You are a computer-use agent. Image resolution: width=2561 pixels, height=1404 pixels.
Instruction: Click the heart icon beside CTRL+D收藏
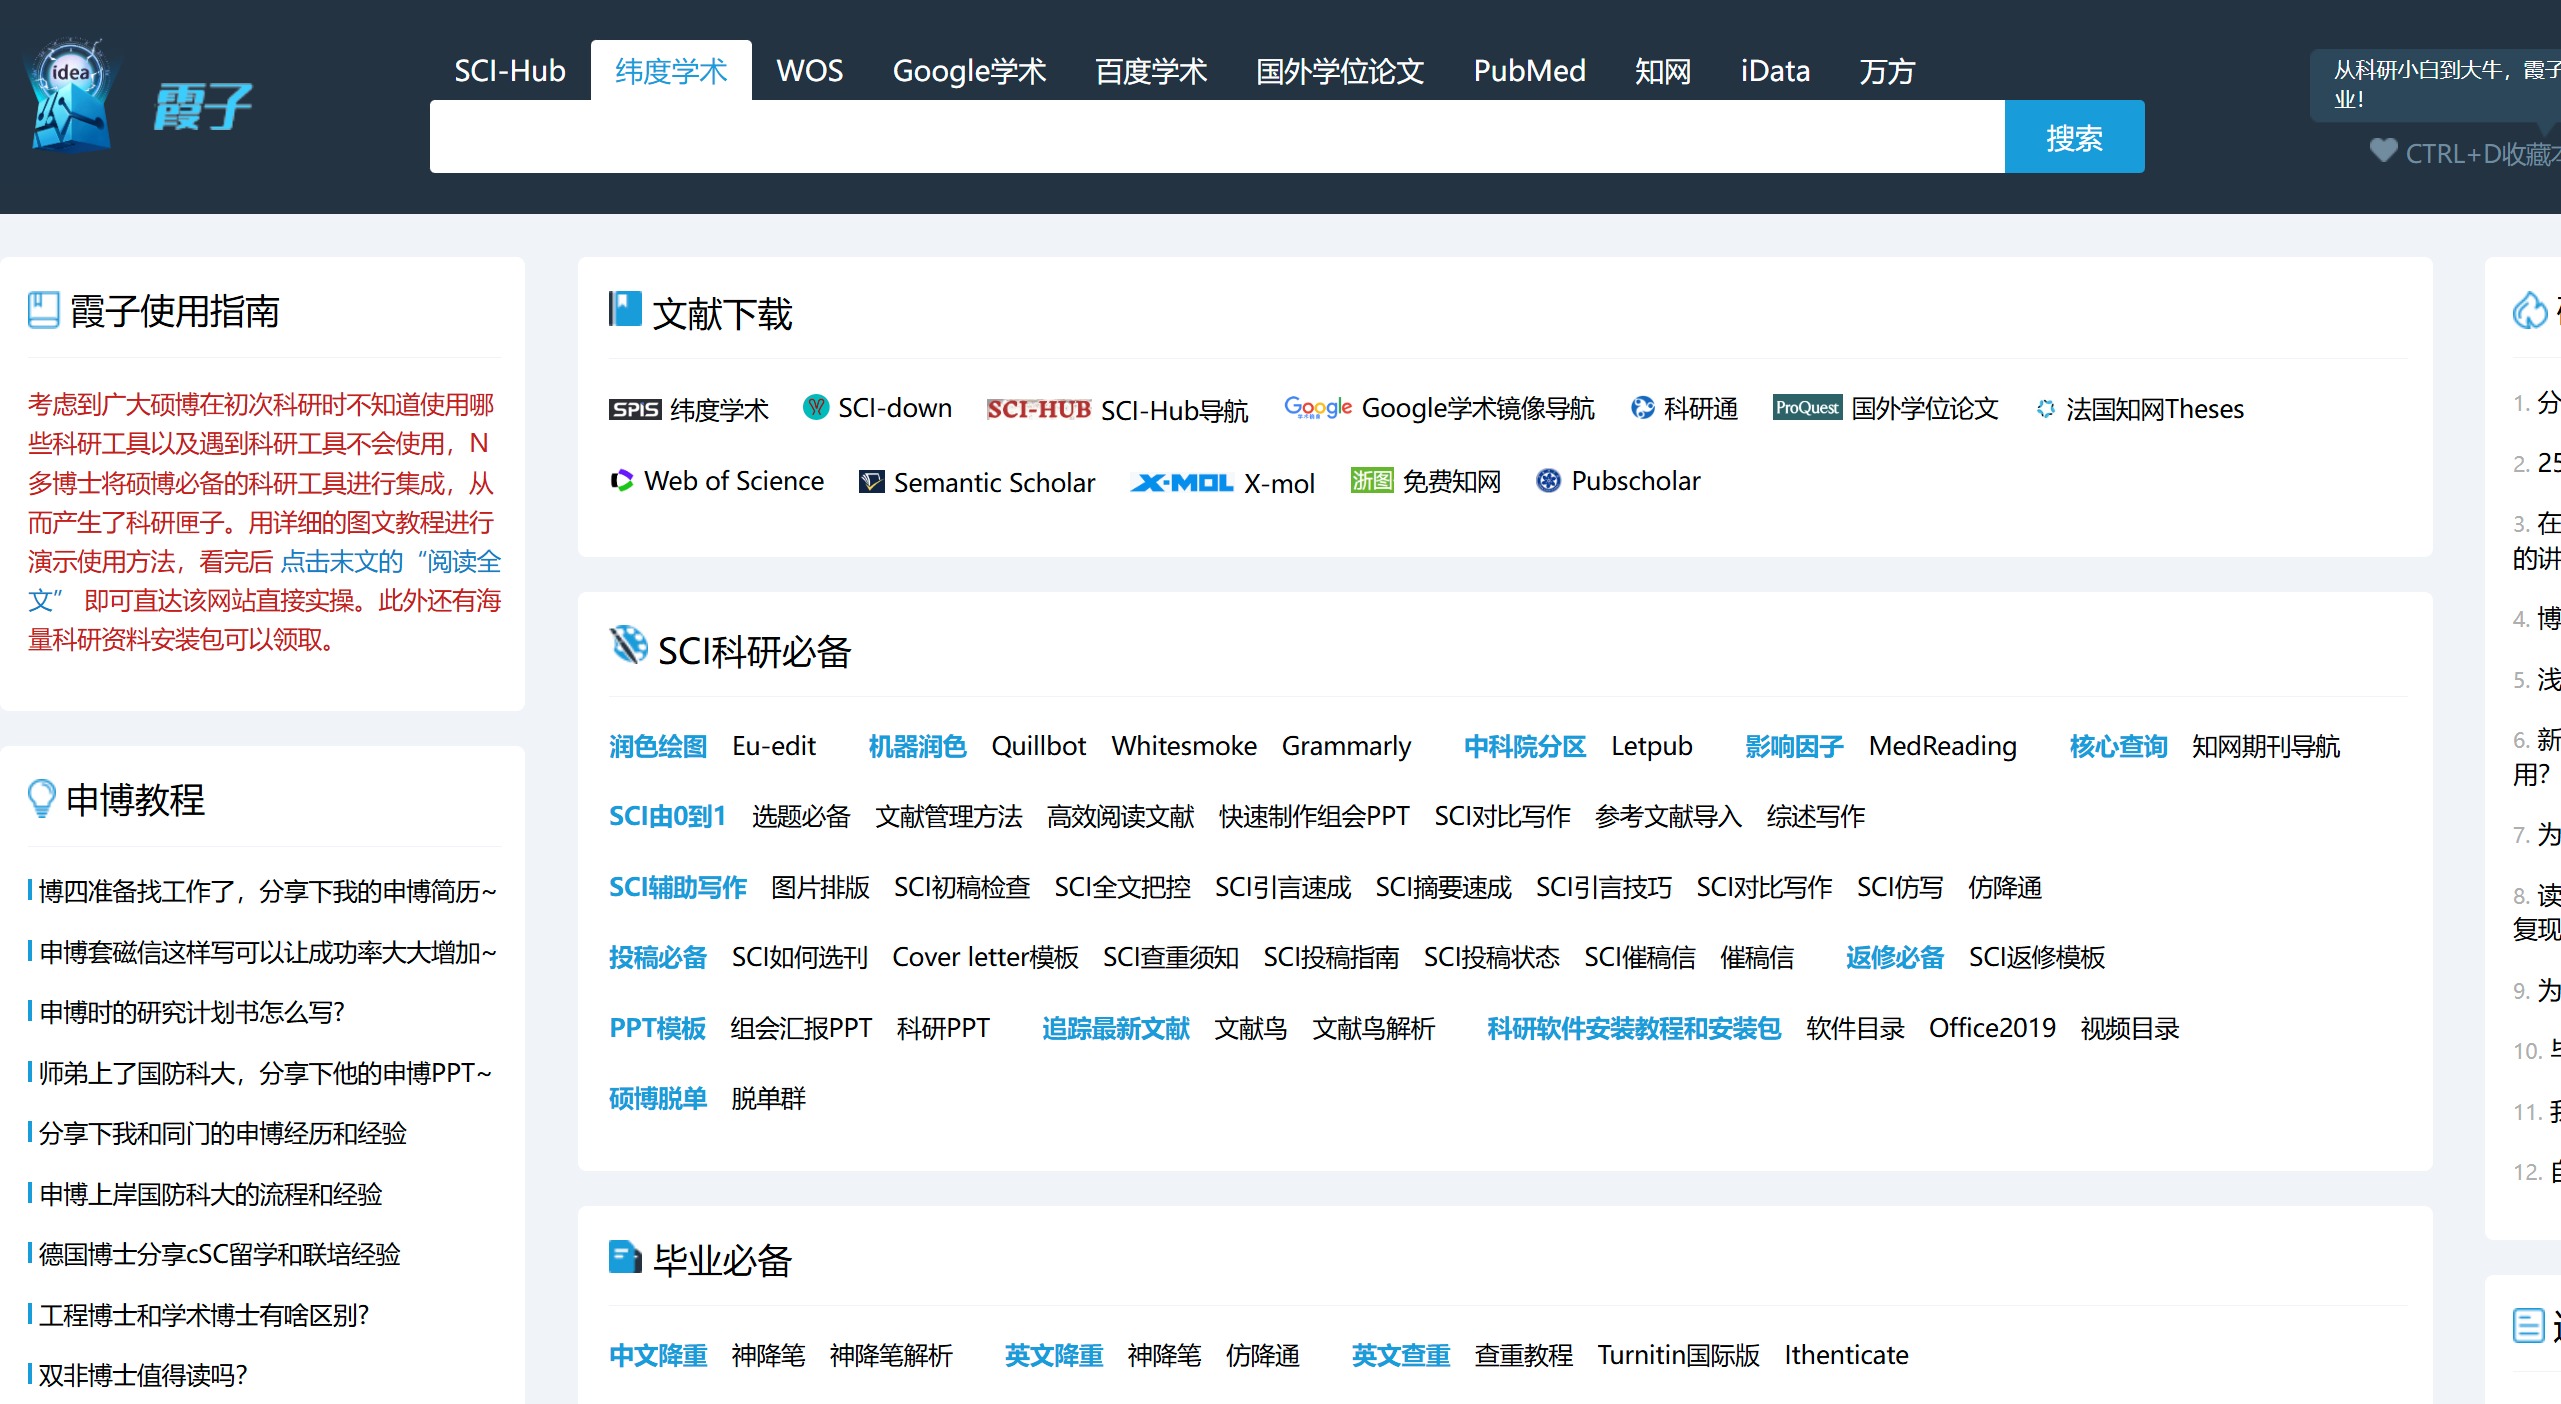2383,151
